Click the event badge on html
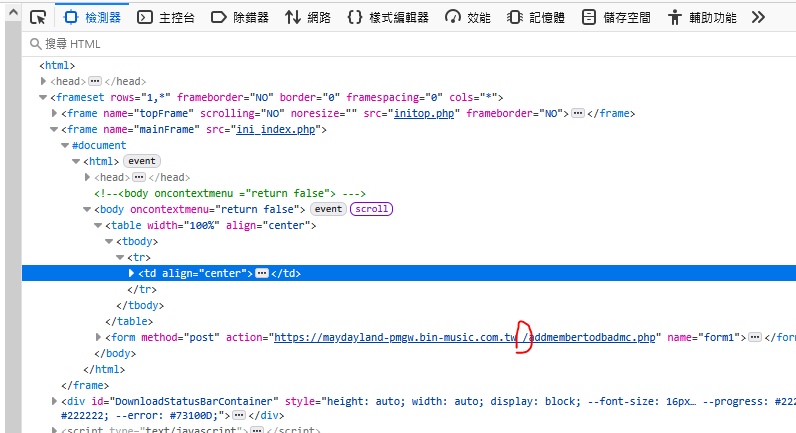The width and height of the screenshot is (796, 433). 142,161
